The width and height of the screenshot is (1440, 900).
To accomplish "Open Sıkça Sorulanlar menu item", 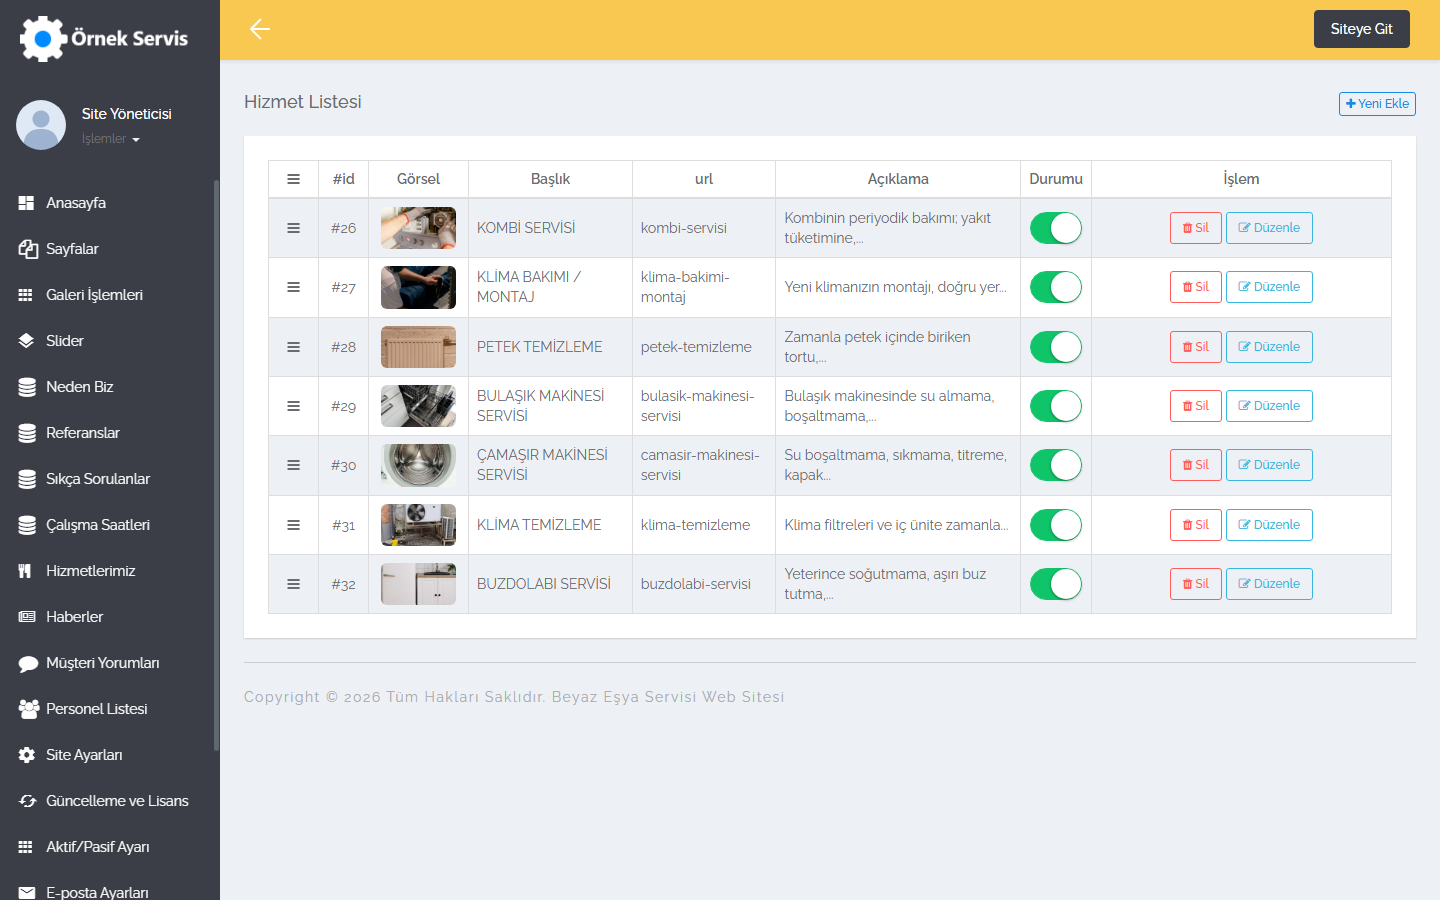I will [98, 479].
